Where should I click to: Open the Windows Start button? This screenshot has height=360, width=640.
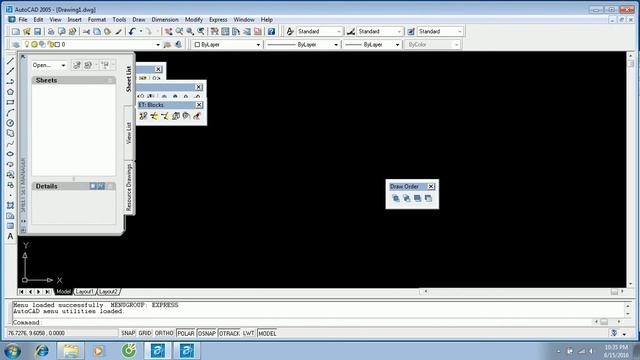coord(12,351)
